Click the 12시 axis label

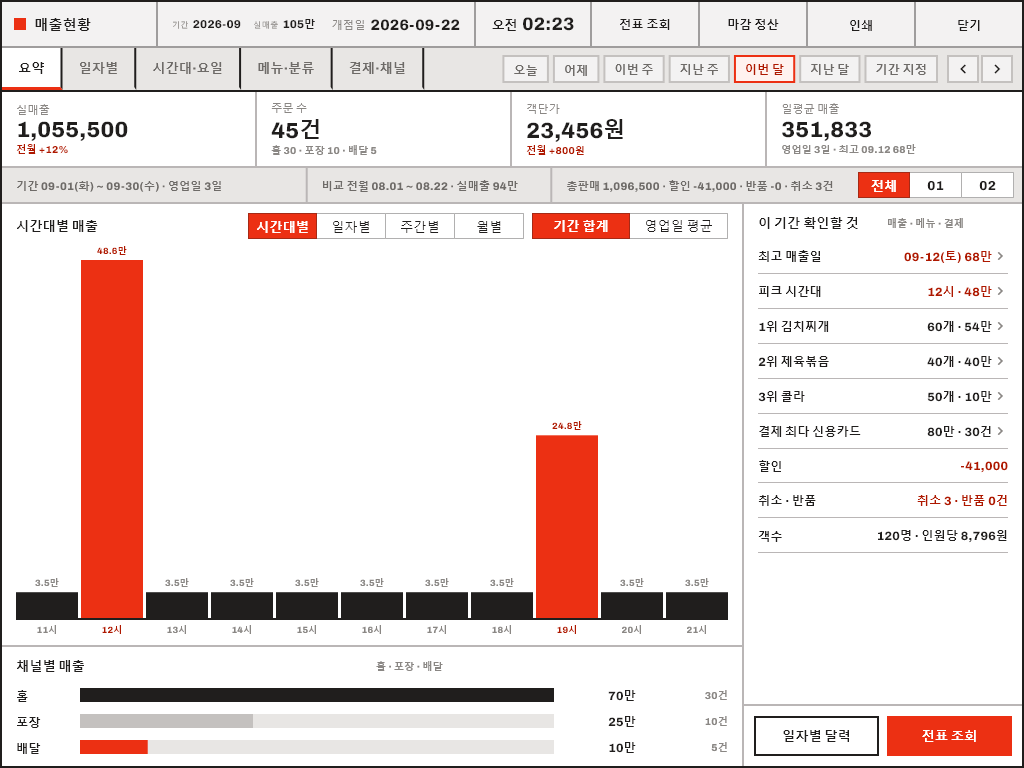tap(112, 630)
